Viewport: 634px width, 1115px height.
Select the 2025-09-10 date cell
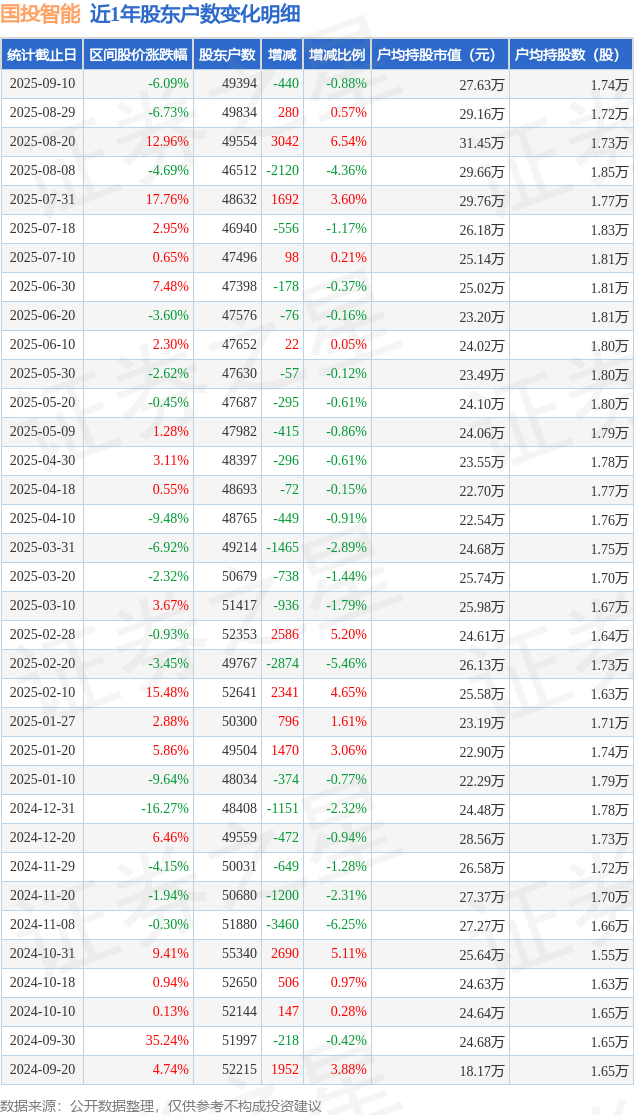coord(42,83)
